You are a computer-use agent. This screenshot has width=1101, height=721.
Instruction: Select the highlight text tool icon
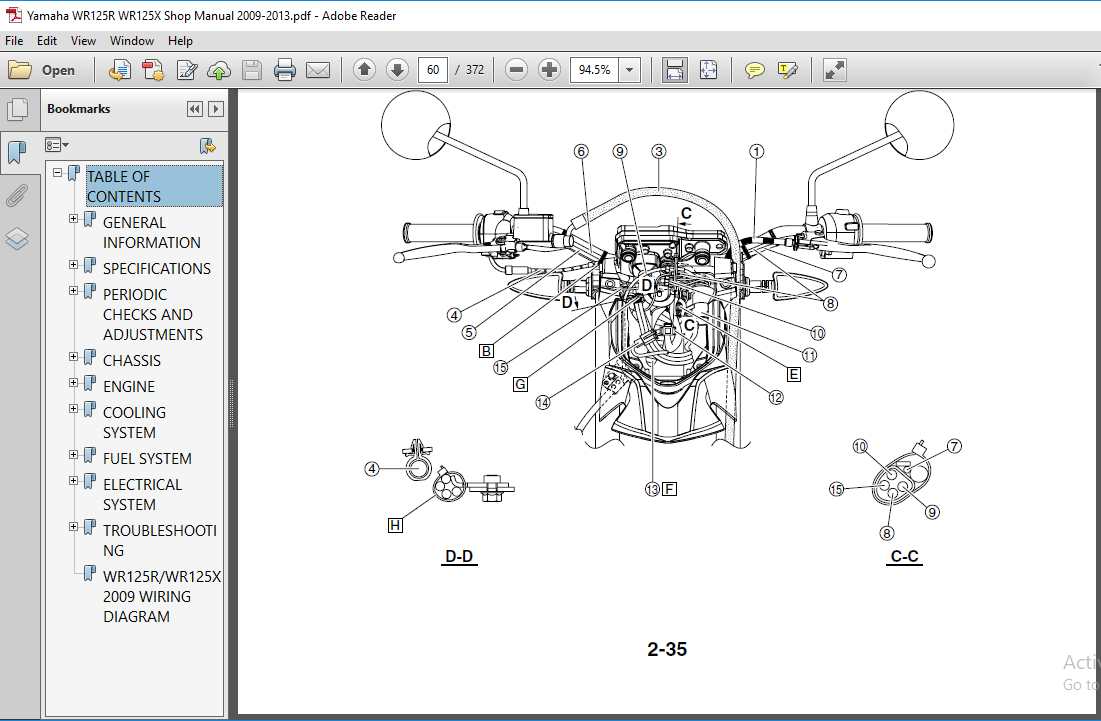tap(788, 70)
